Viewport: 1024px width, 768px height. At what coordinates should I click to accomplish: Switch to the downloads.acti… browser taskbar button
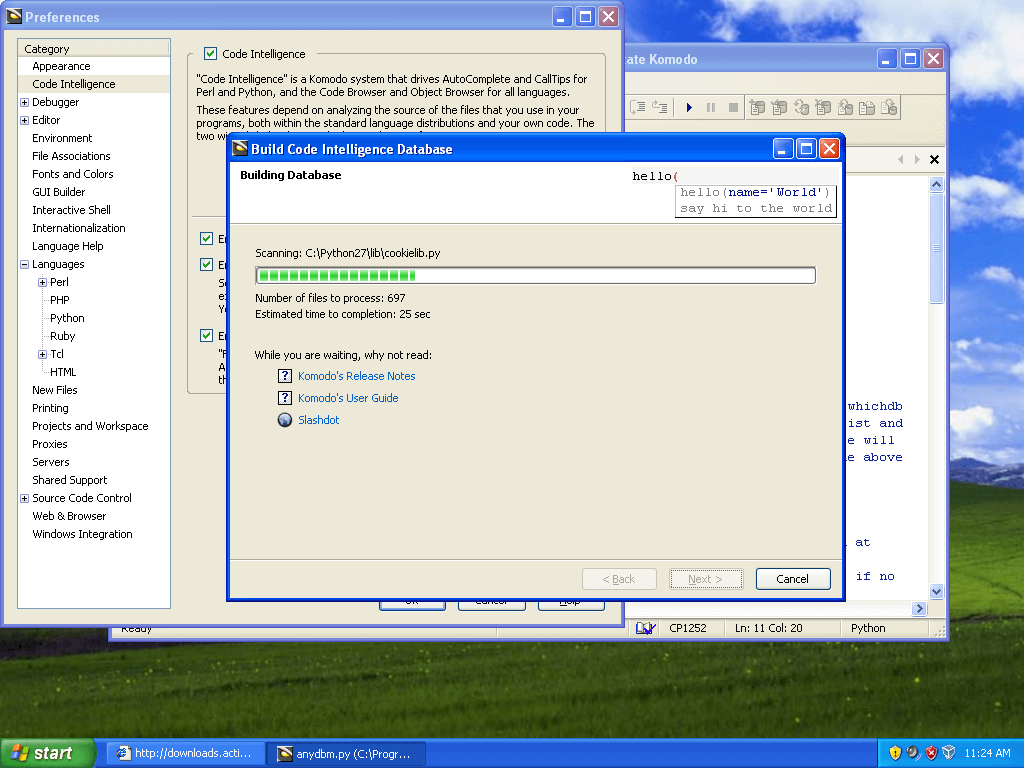(185, 753)
